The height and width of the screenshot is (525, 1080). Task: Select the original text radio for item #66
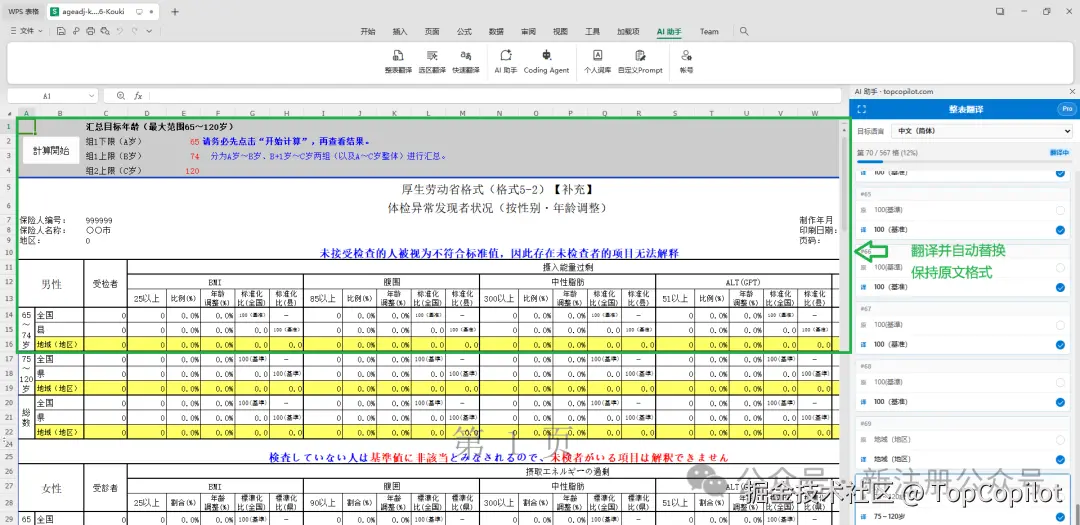[x=1060, y=267]
